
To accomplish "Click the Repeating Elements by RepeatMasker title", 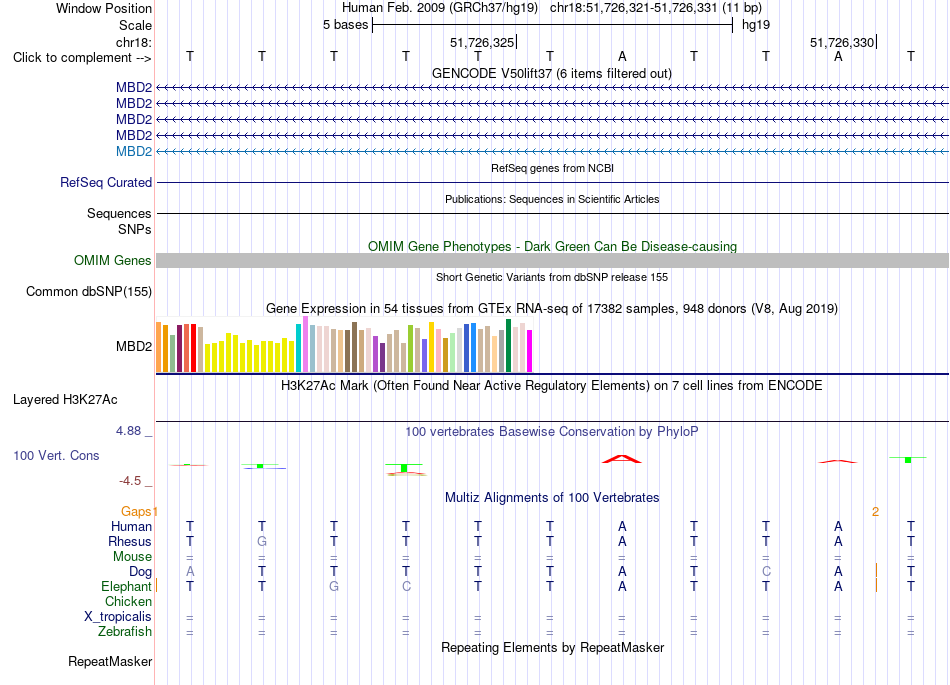I will pyautogui.click(x=552, y=647).
